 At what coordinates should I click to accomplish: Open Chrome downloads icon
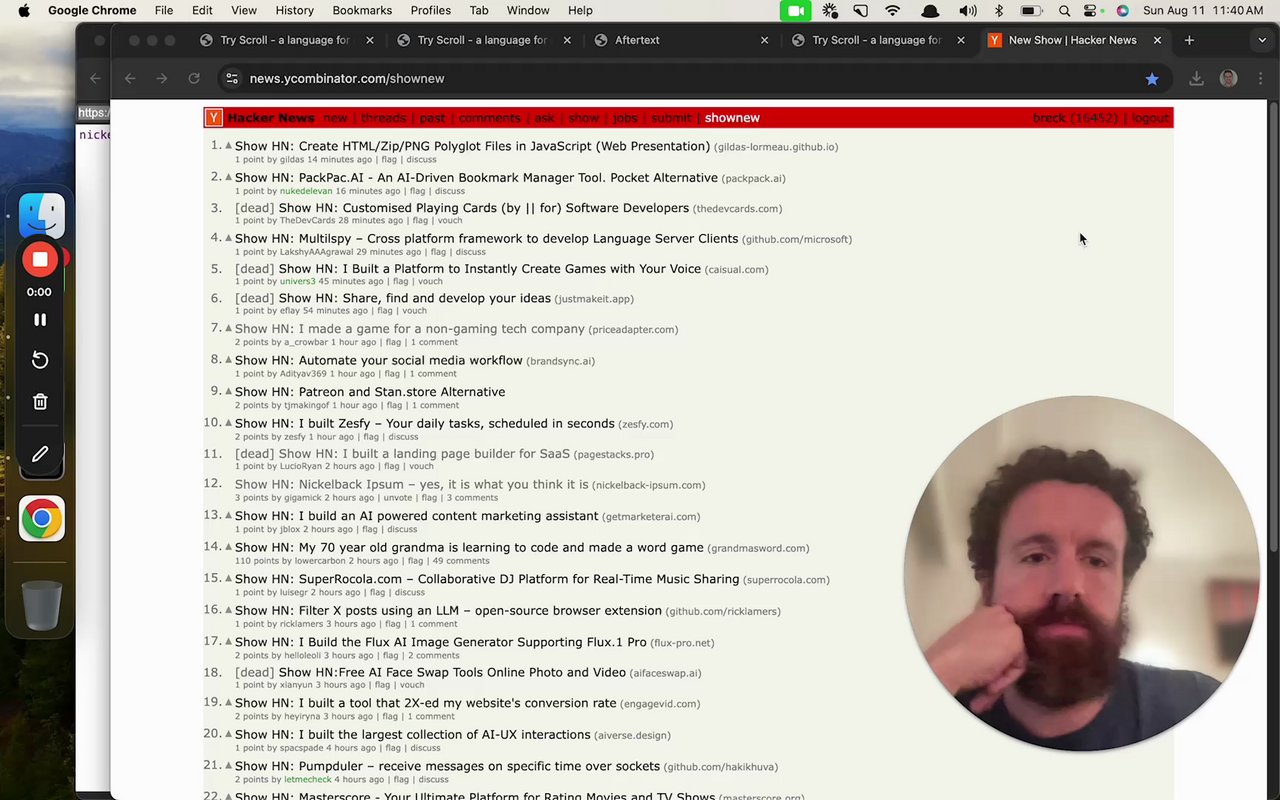tap(1196, 79)
